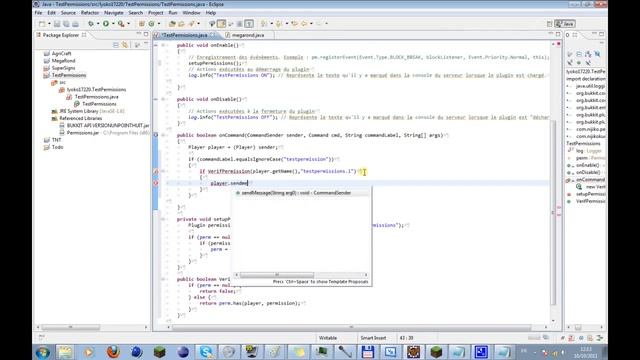The image size is (640, 360).
Task: Toggle Show Whitespace Characters icon
Action: pyautogui.click(x=249, y=24)
